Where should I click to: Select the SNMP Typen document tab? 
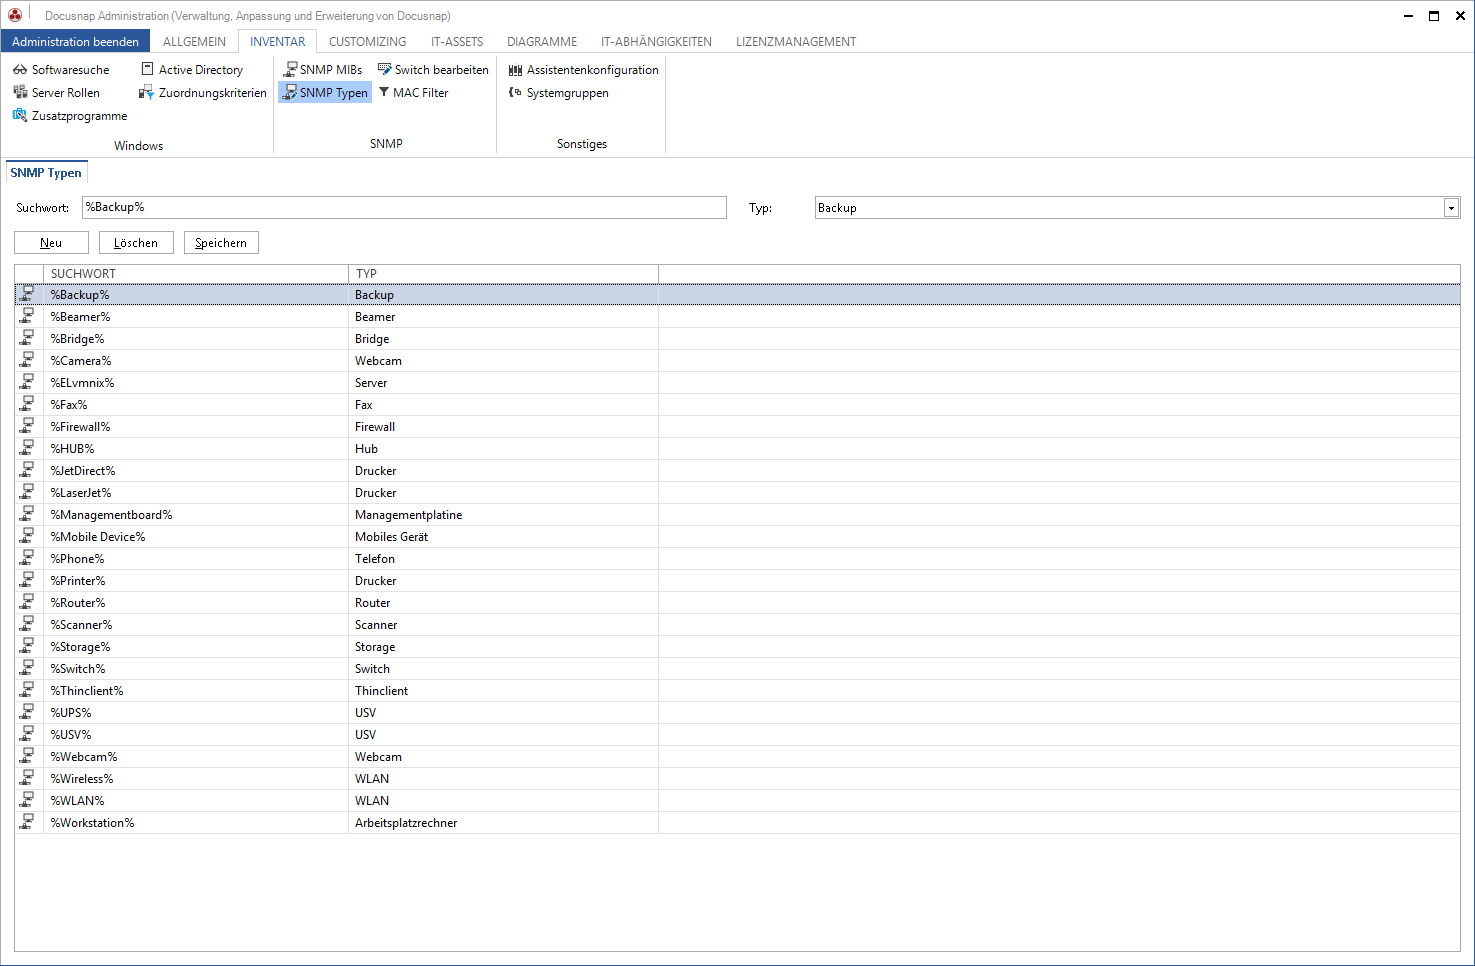click(46, 173)
